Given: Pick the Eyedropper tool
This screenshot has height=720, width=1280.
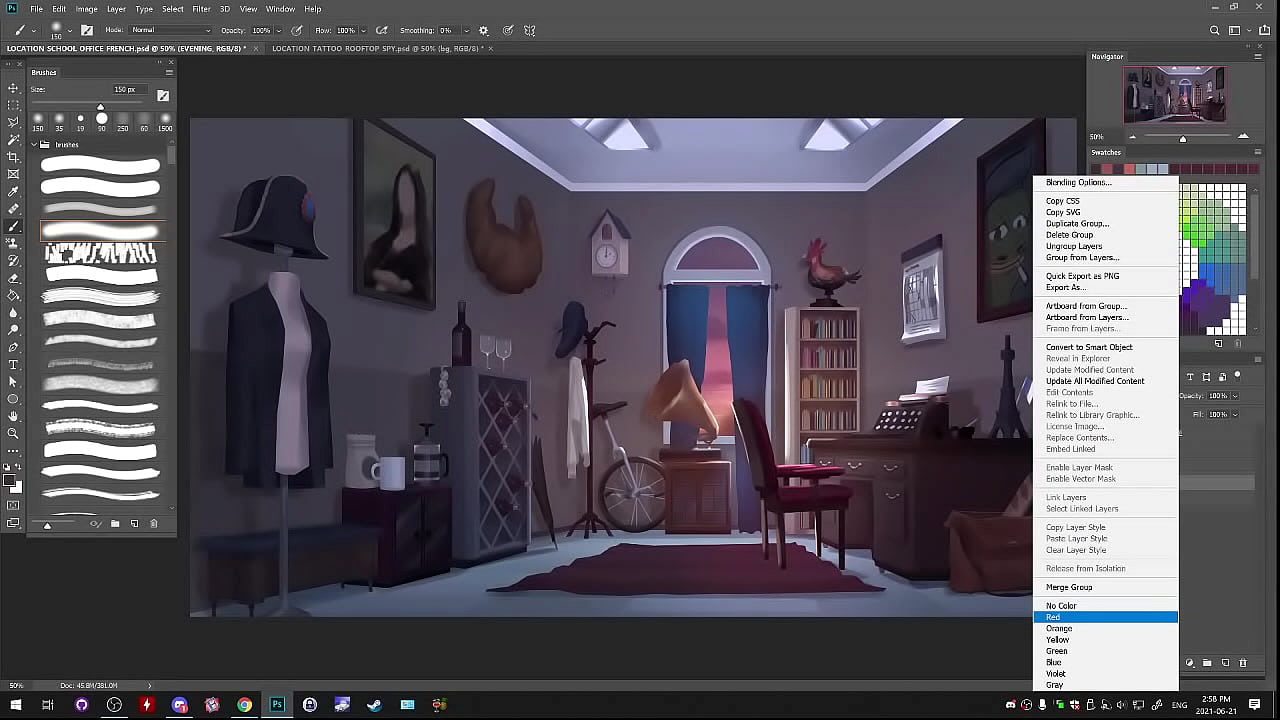Looking at the screenshot, I should click(x=13, y=191).
